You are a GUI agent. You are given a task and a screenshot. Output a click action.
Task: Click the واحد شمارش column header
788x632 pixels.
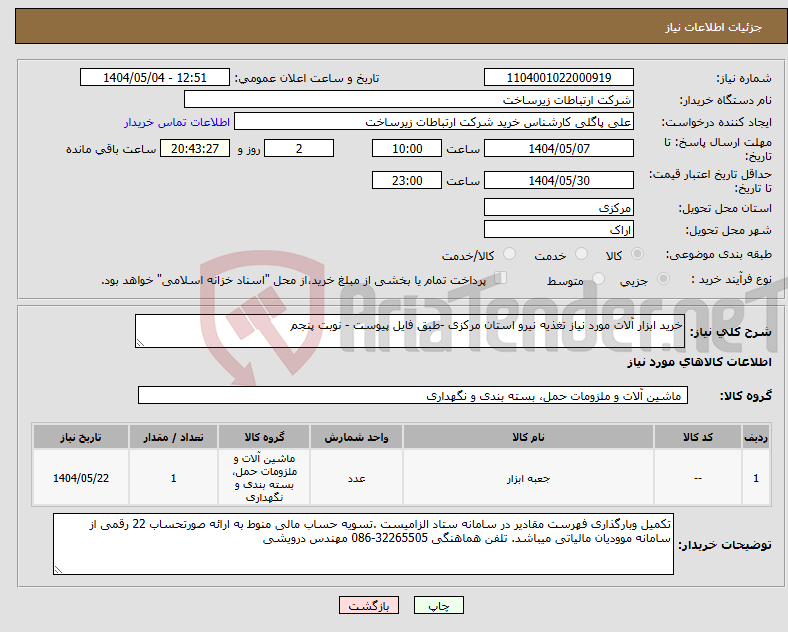pyautogui.click(x=356, y=437)
